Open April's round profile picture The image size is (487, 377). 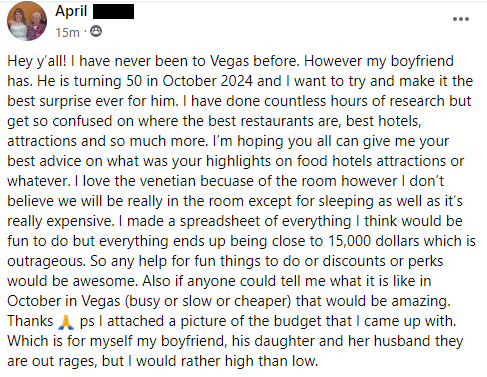(27, 21)
